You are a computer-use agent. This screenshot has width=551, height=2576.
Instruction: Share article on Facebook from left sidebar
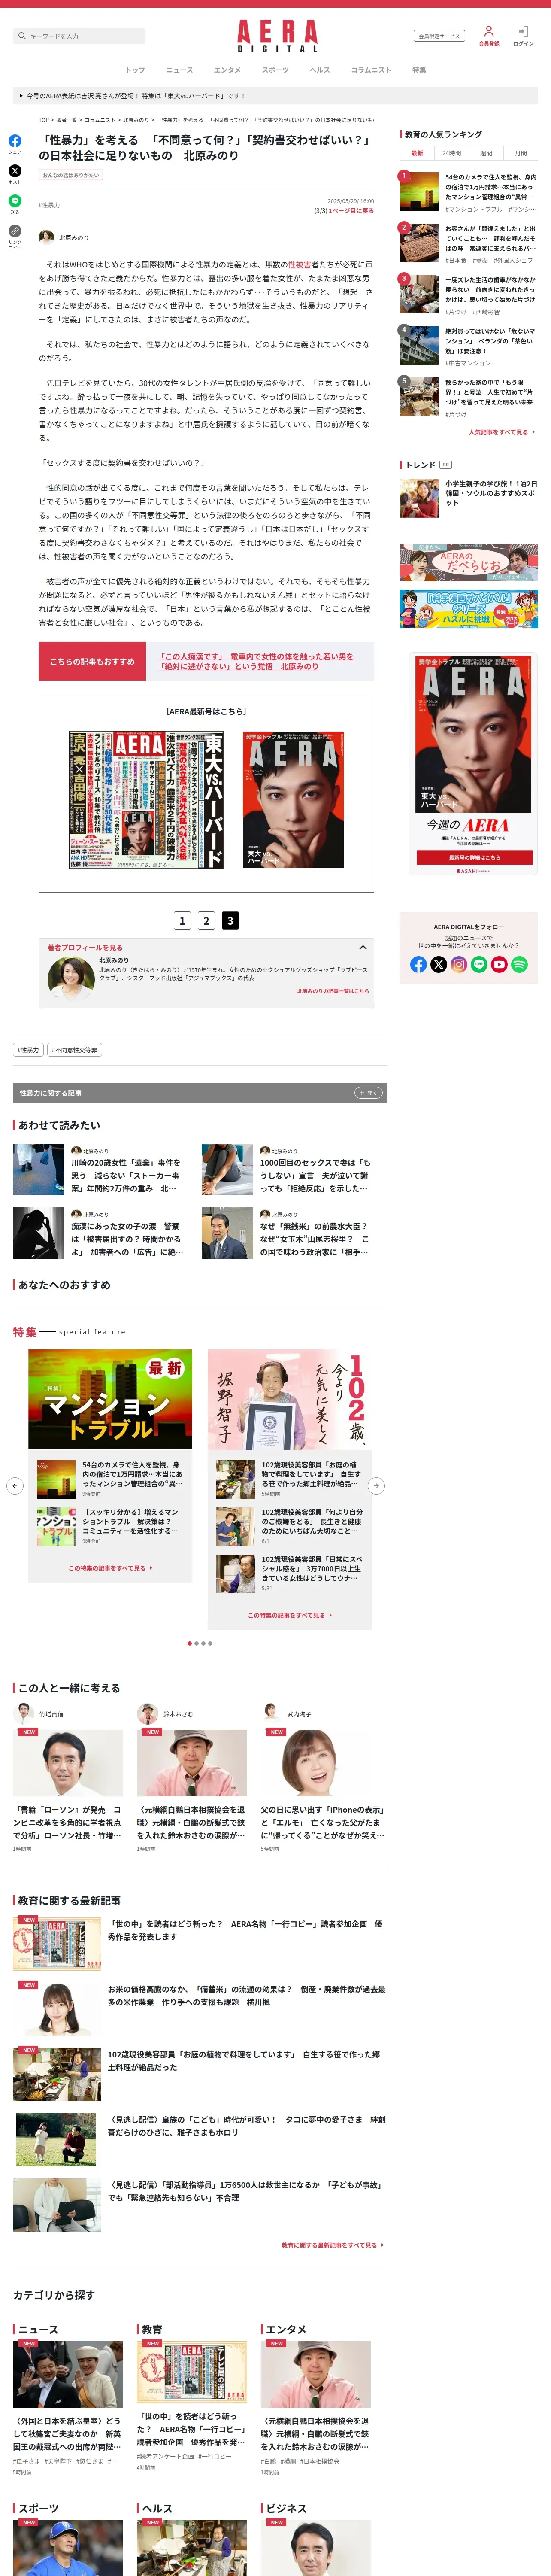(15, 141)
